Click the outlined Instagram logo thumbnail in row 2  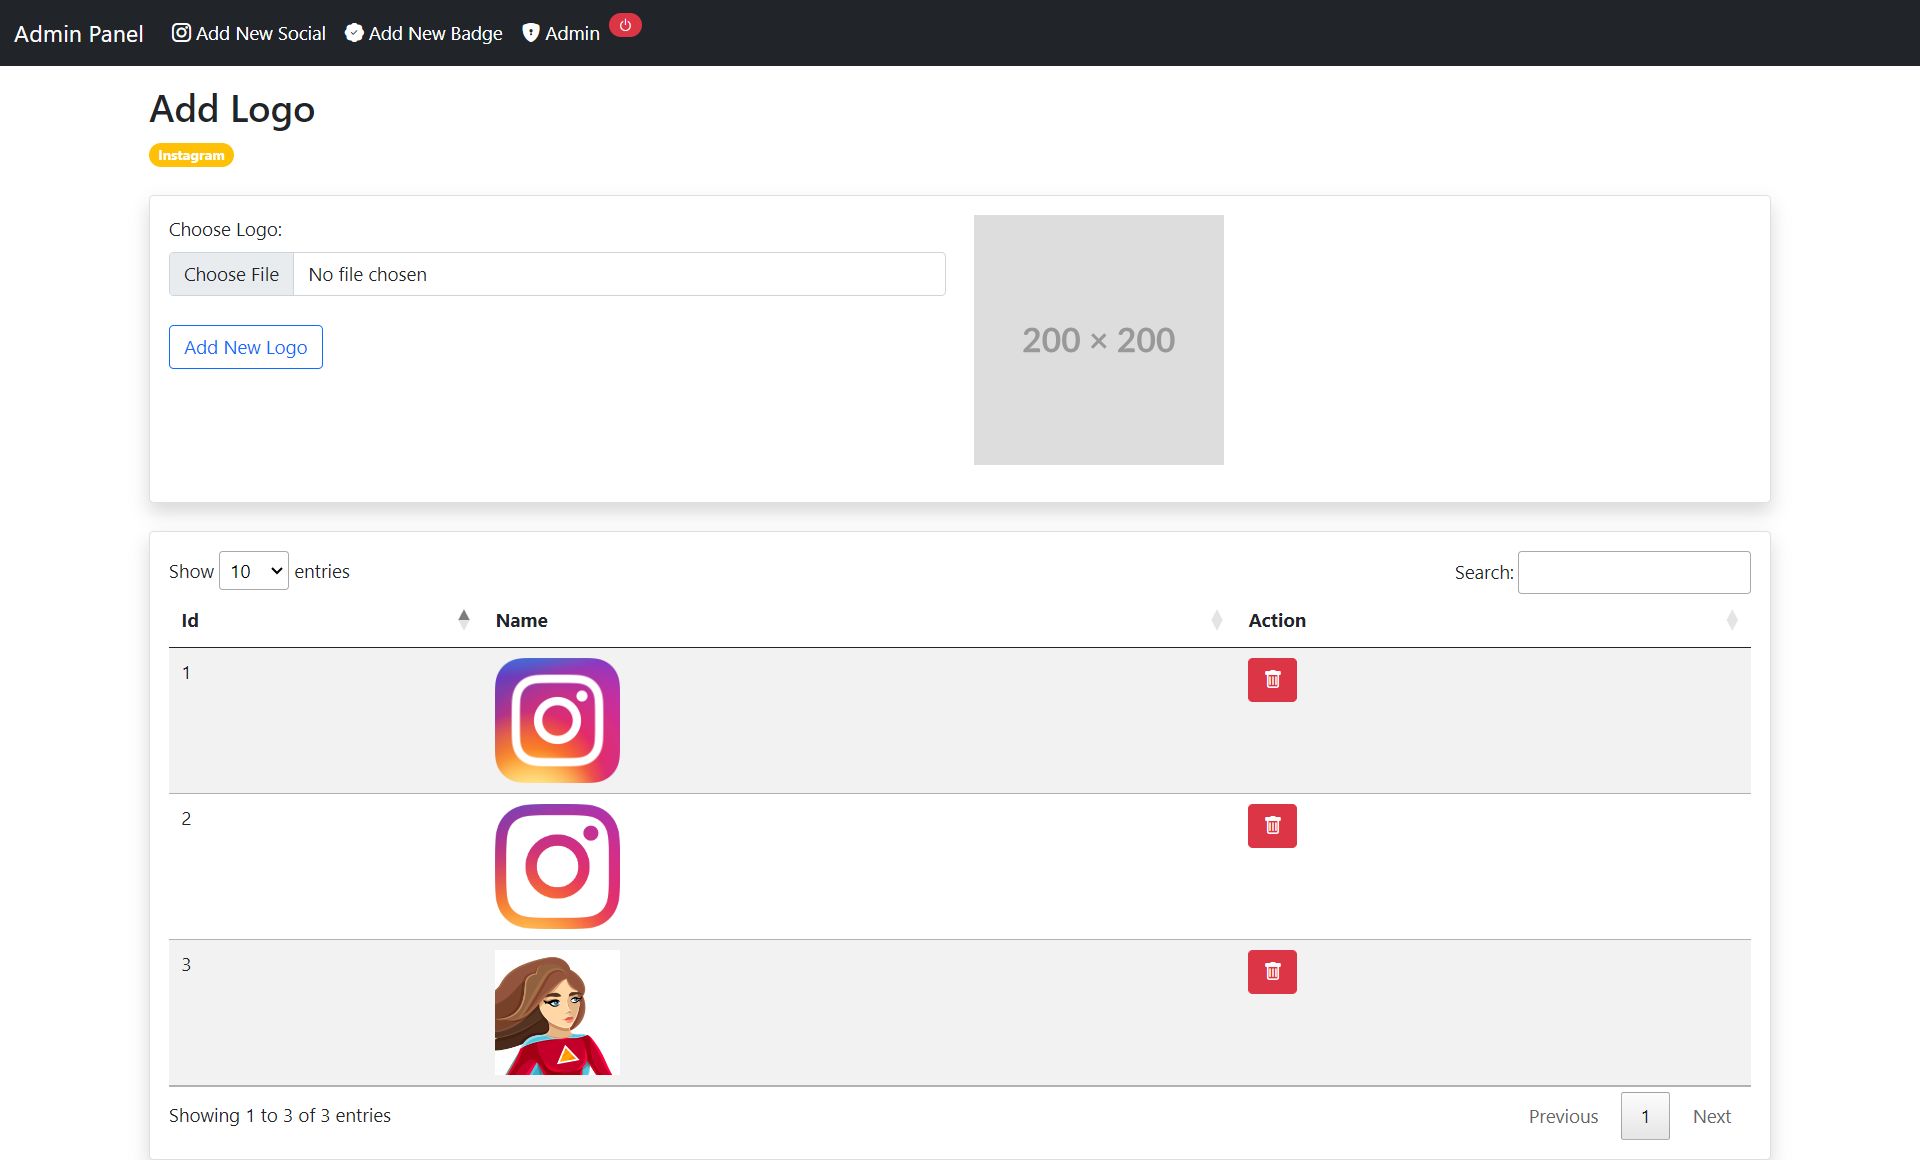coord(557,866)
